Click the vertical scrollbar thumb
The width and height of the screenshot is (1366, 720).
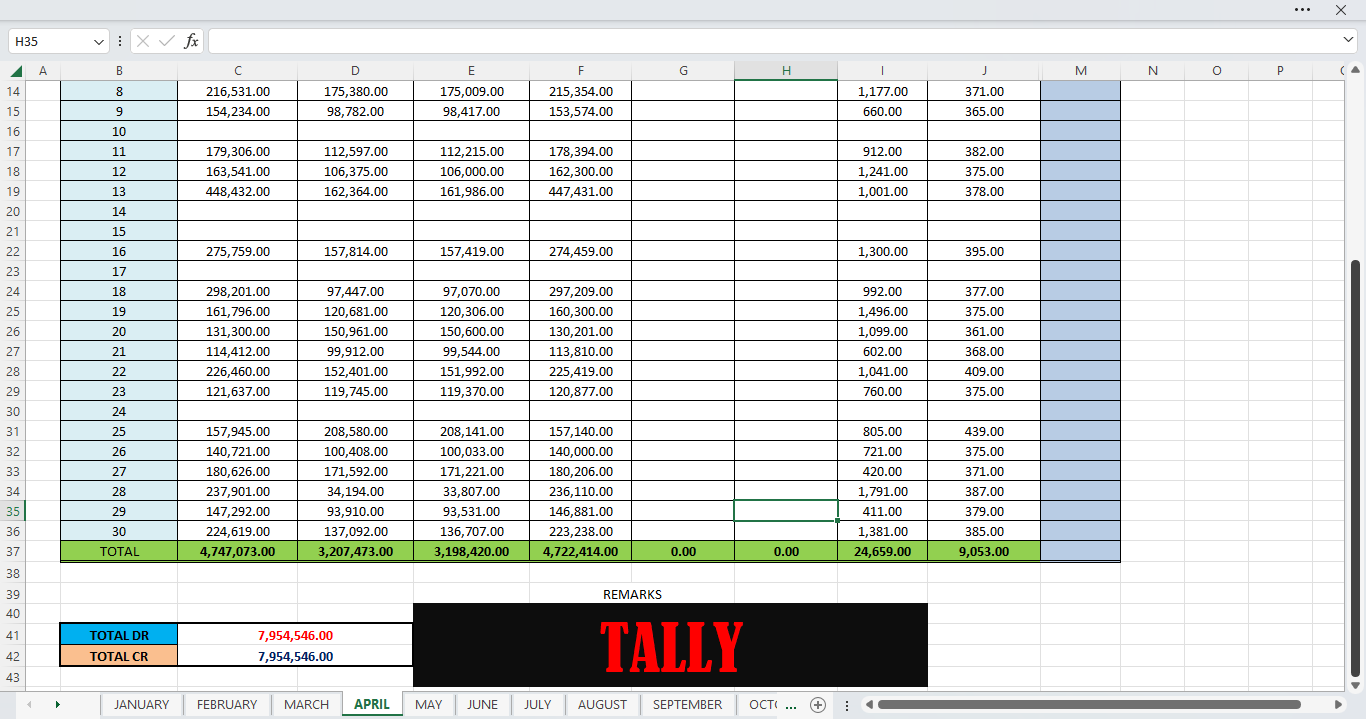tap(1356, 468)
